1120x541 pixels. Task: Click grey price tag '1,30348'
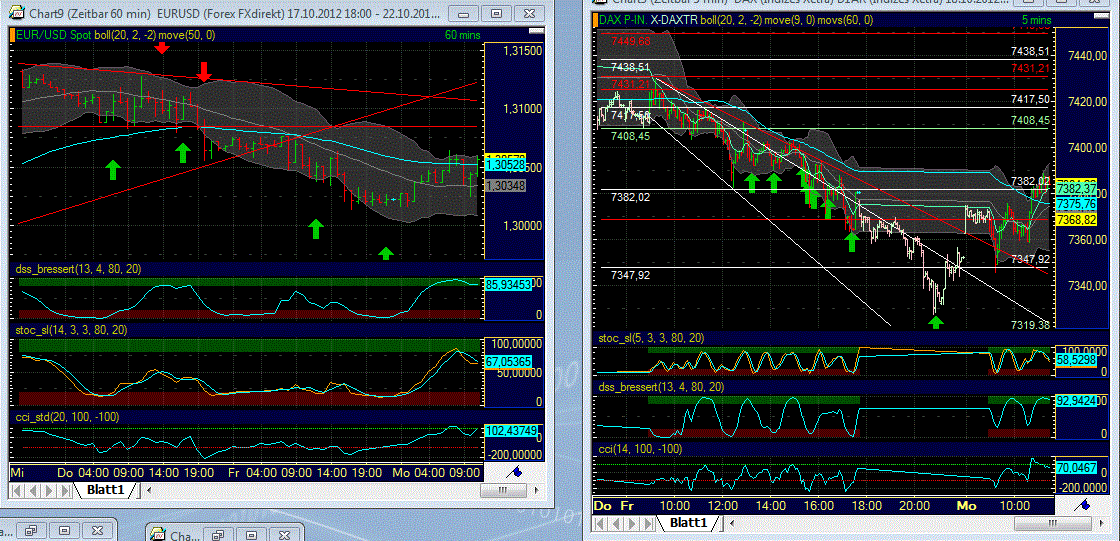(x=504, y=186)
